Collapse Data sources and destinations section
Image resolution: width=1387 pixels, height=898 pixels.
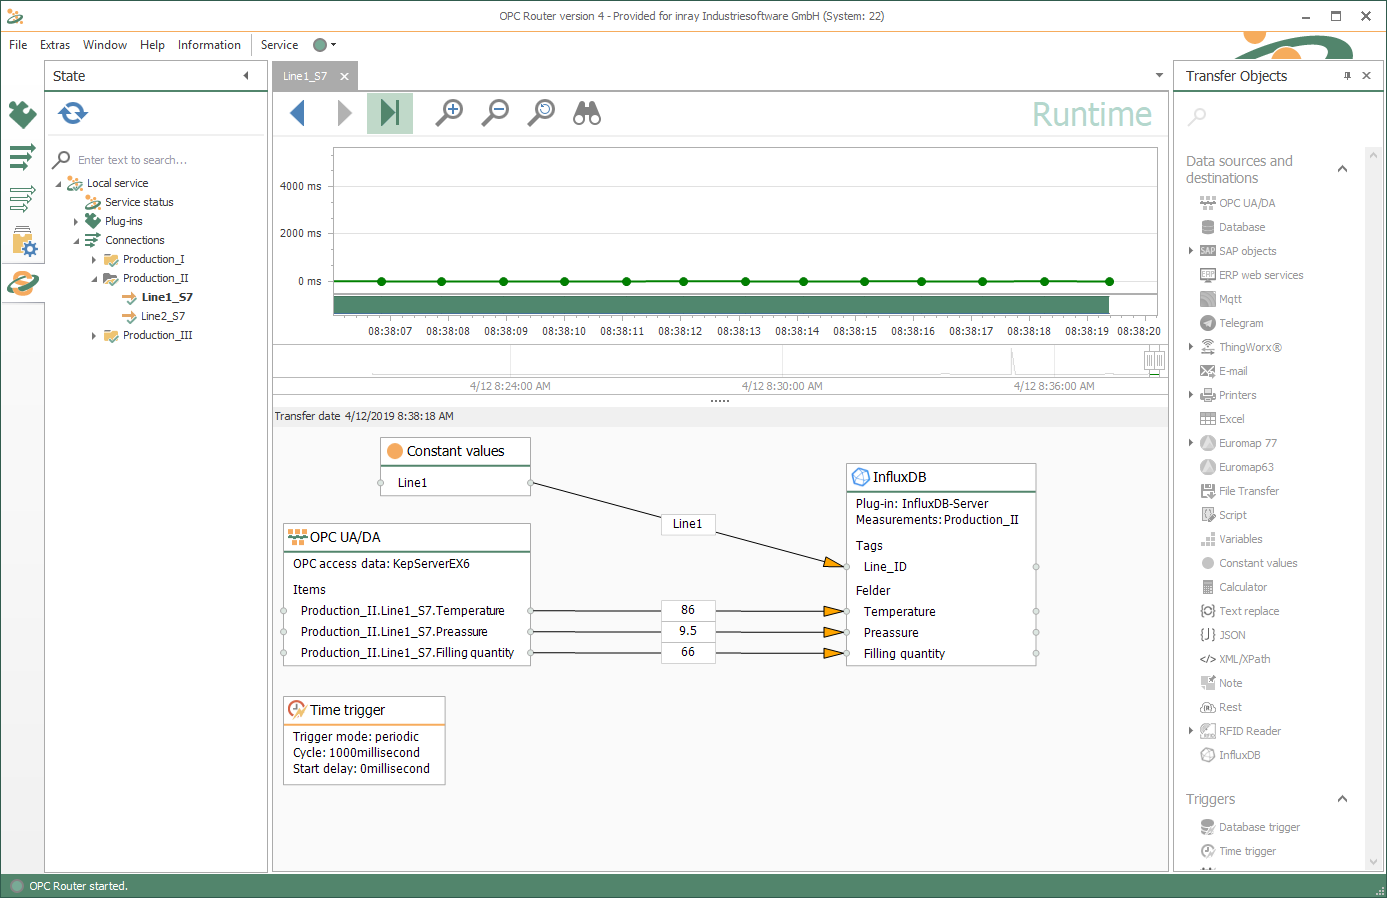(1342, 169)
